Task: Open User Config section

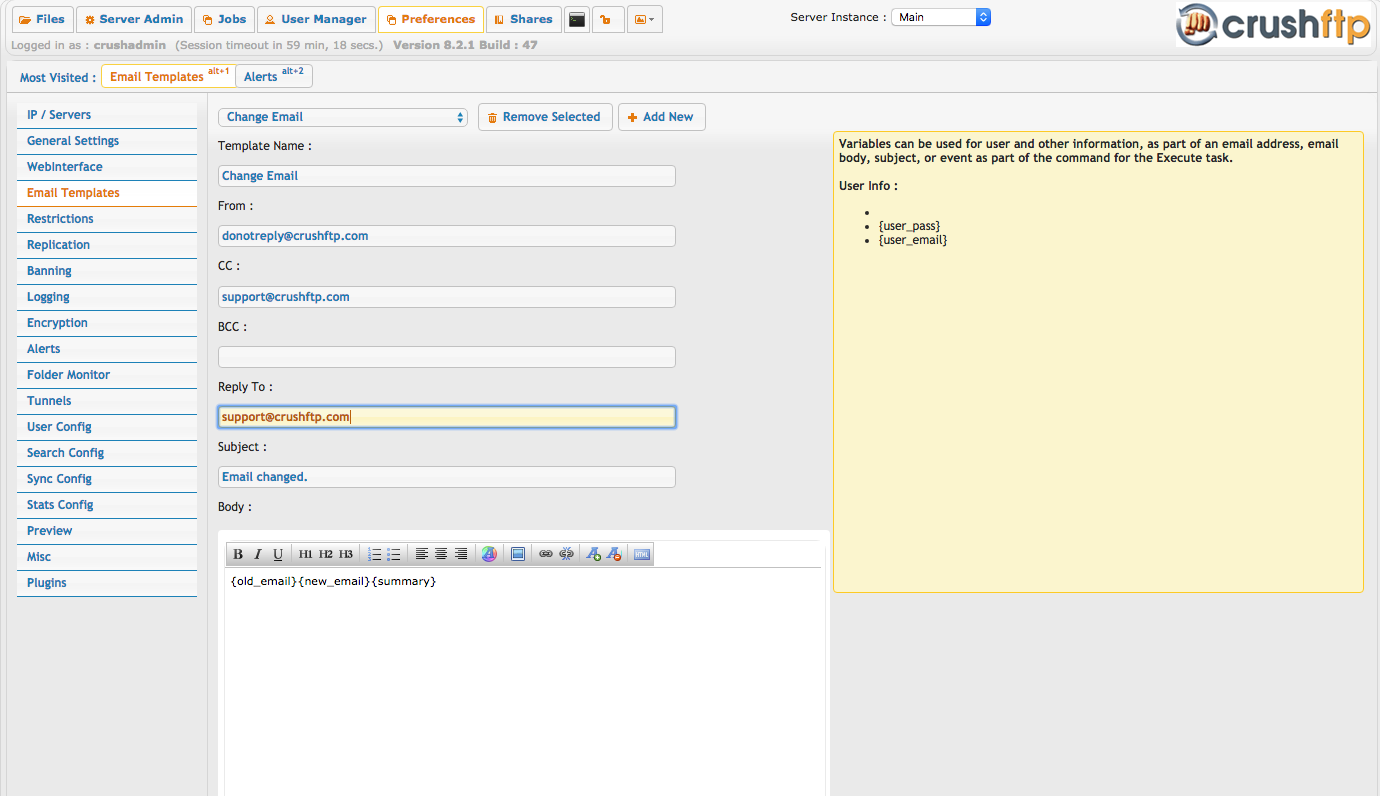Action: [107, 427]
